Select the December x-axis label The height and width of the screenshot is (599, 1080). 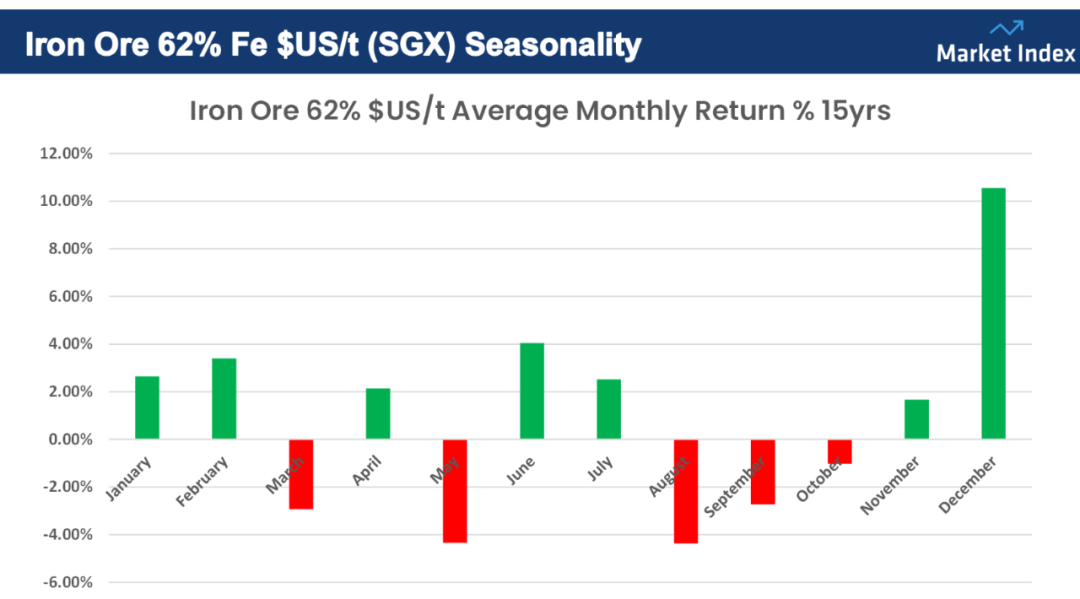point(968,487)
